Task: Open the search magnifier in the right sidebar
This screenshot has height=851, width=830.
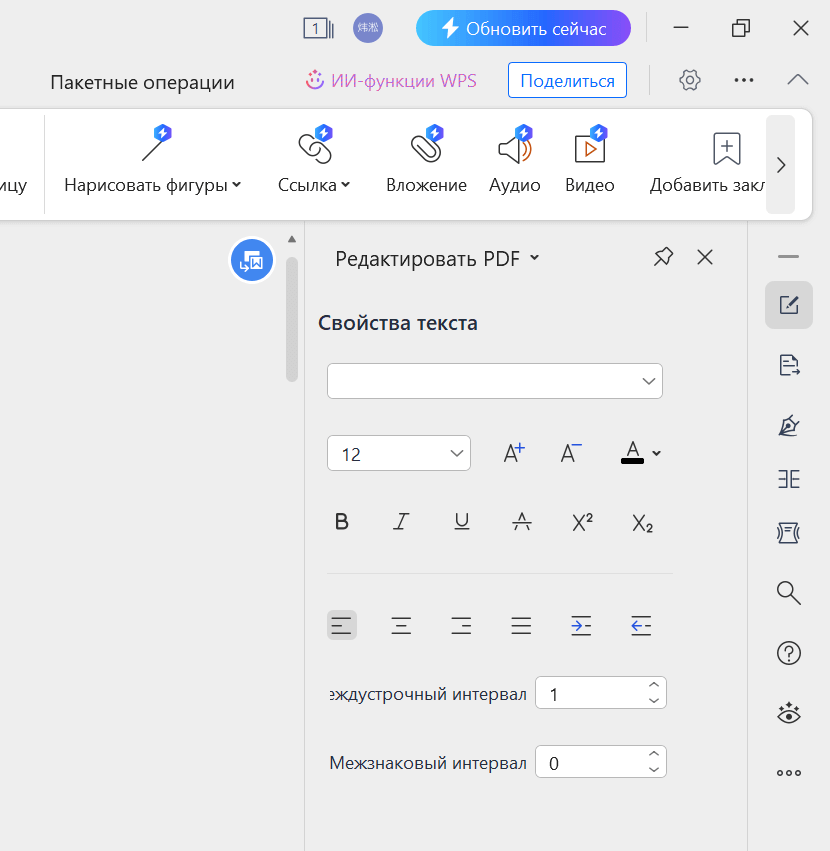Action: (788, 593)
